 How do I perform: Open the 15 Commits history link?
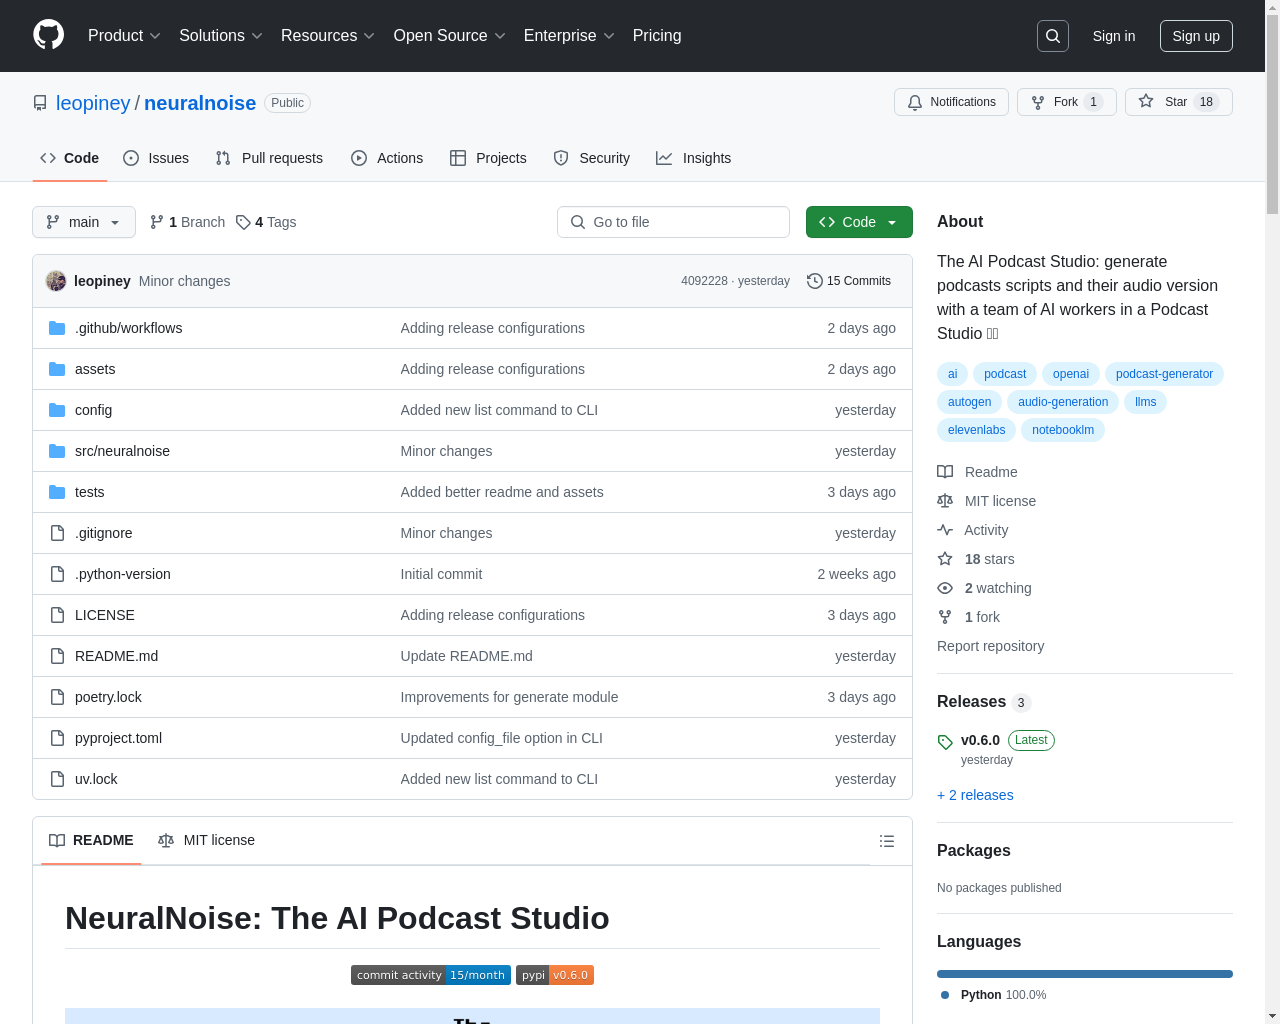849,281
